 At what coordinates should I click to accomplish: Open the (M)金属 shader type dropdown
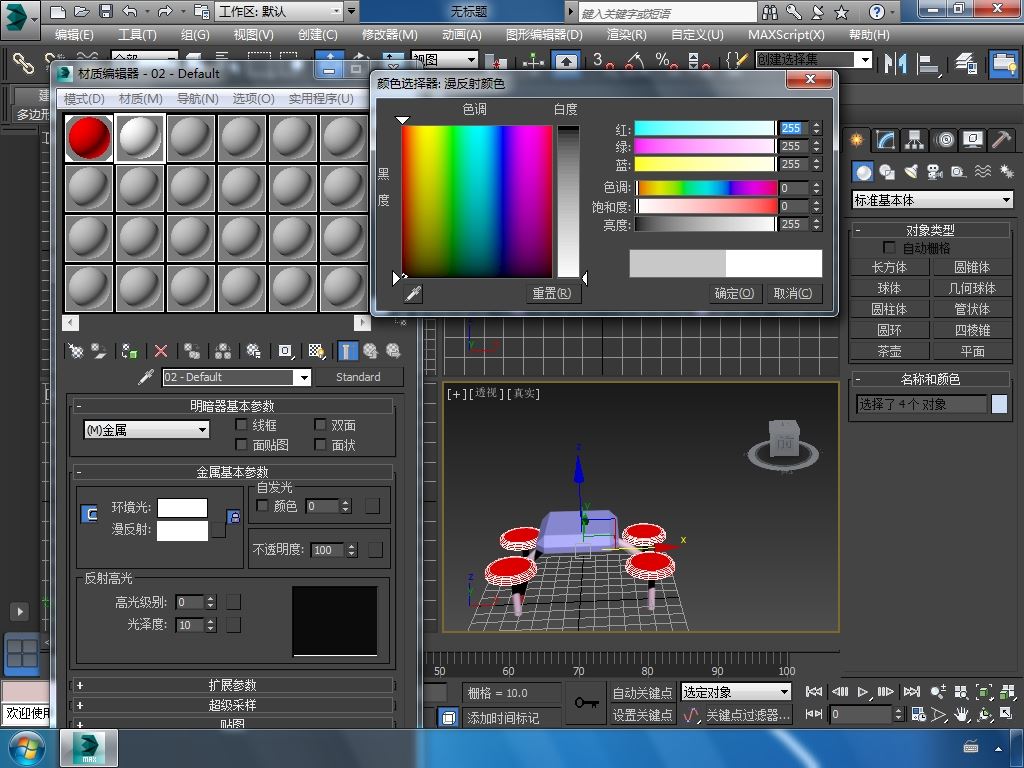146,430
